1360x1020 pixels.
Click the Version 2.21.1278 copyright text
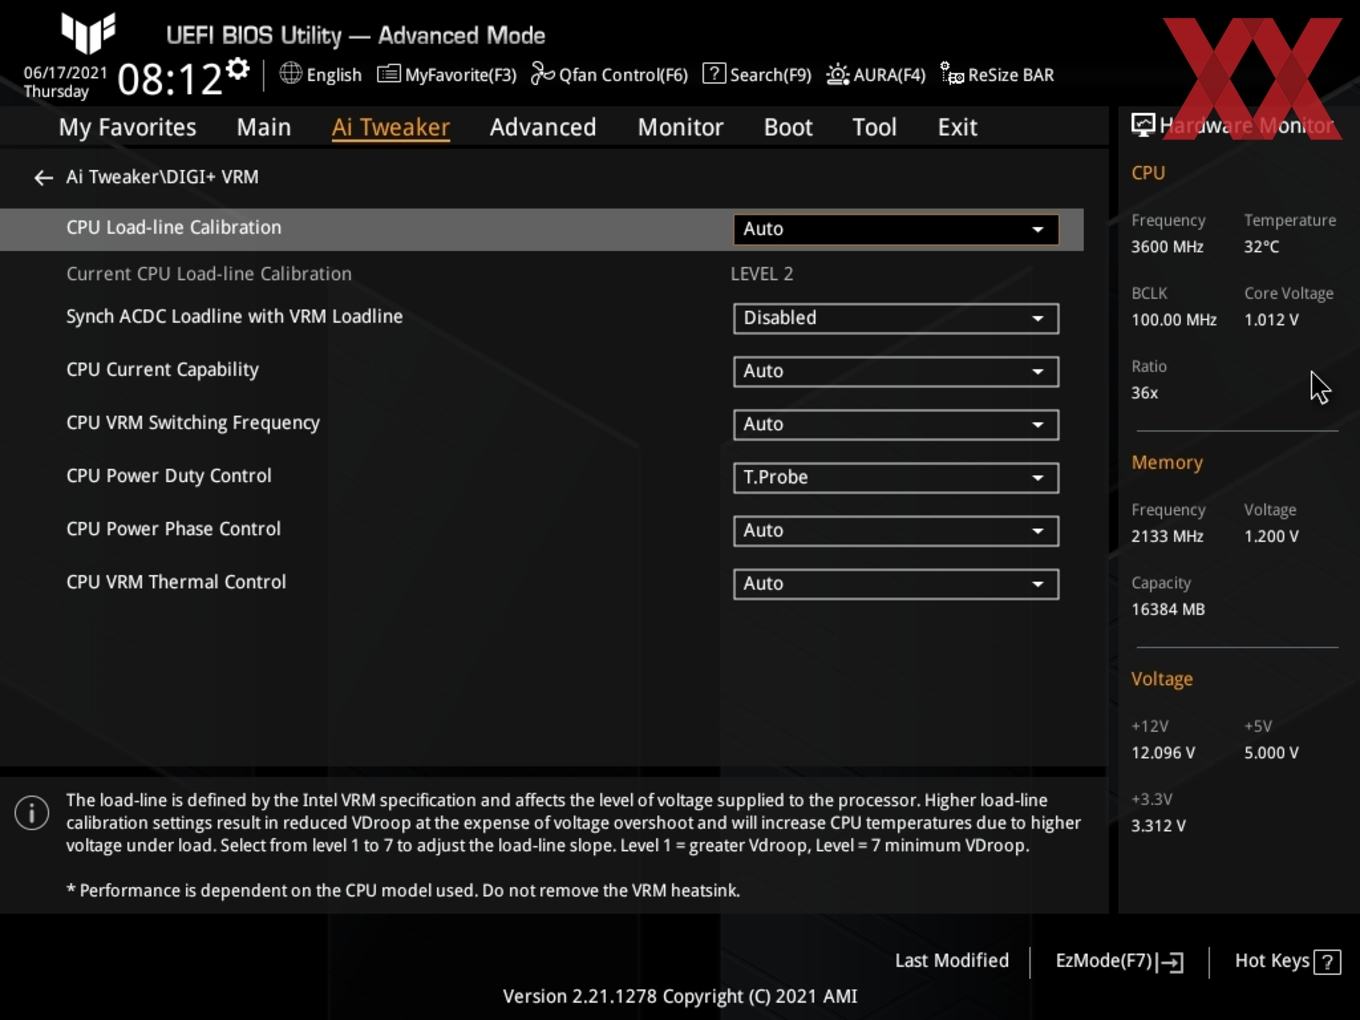680,996
